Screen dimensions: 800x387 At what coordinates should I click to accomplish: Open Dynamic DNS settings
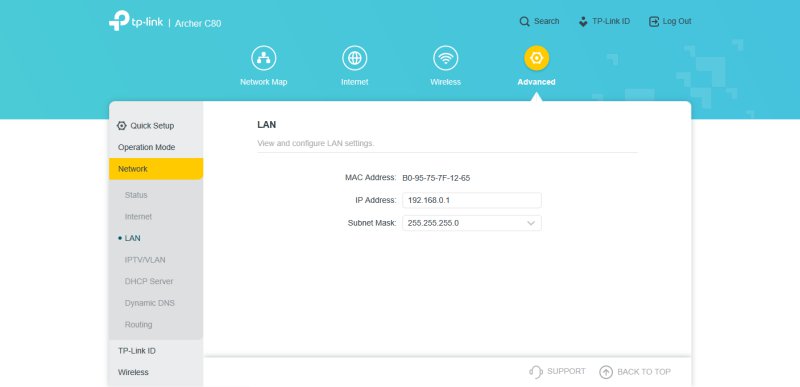pyautogui.click(x=149, y=303)
